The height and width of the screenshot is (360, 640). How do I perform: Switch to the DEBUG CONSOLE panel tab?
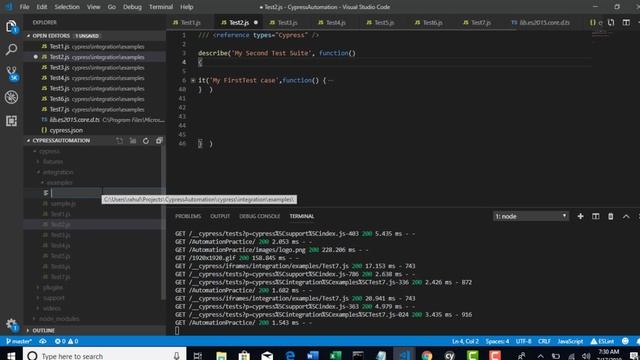[260, 216]
